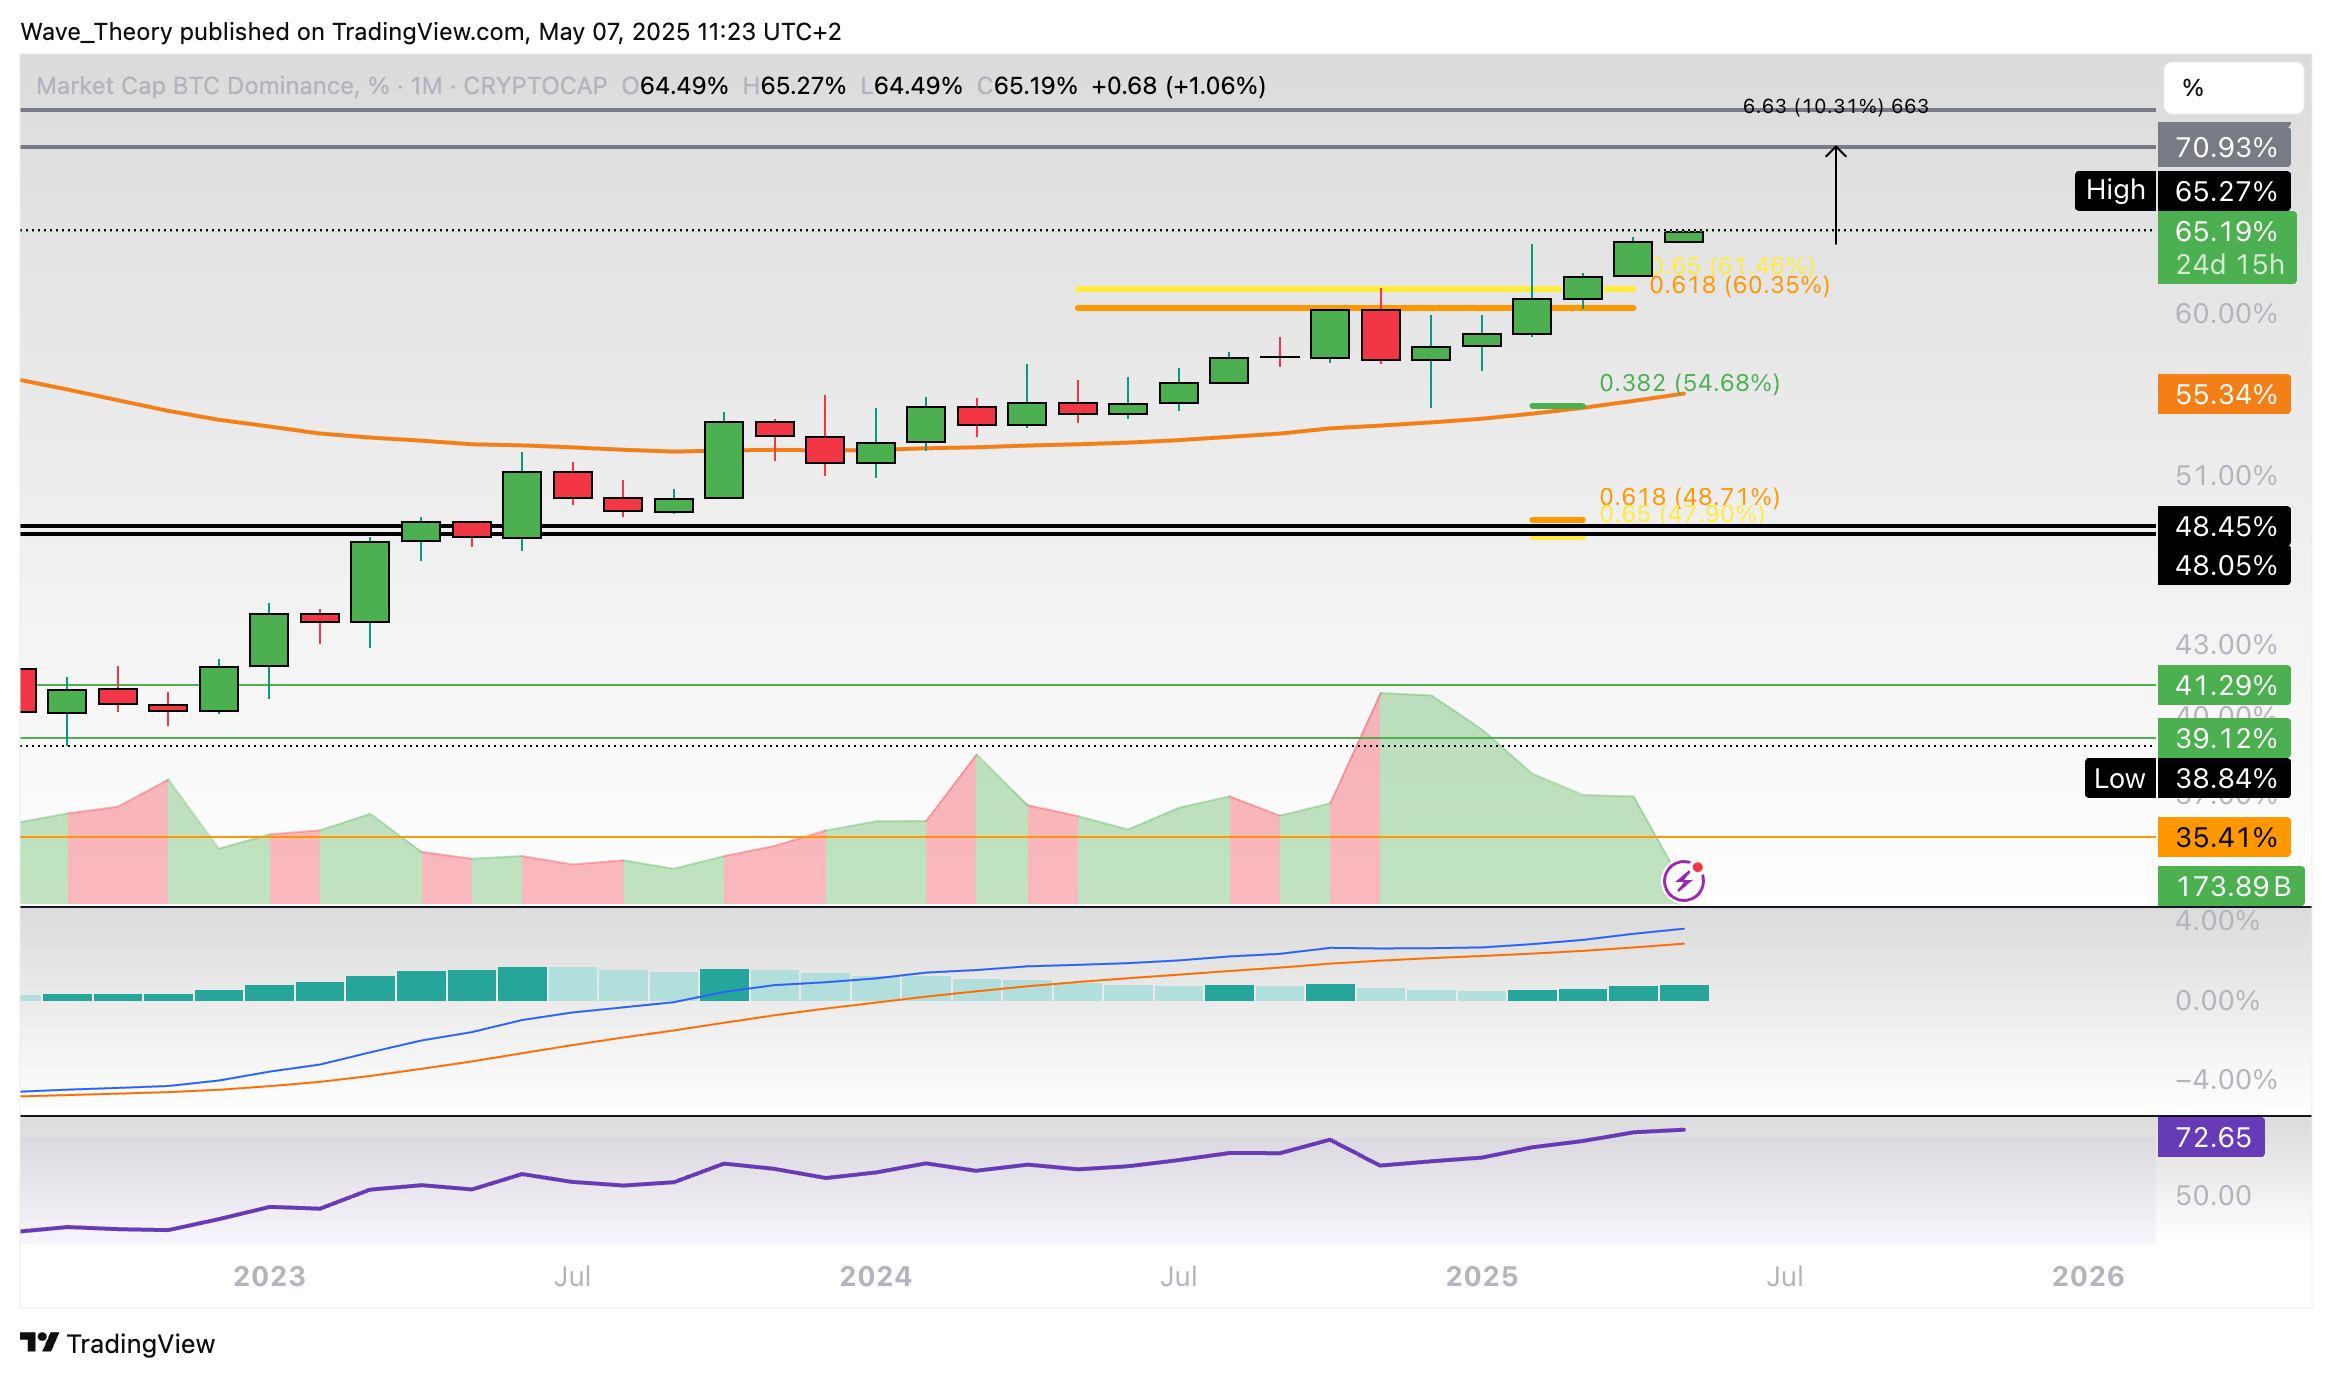The height and width of the screenshot is (1378, 2332).
Task: Click the 6.63 (10.31%) measurement label
Action: 1835,106
